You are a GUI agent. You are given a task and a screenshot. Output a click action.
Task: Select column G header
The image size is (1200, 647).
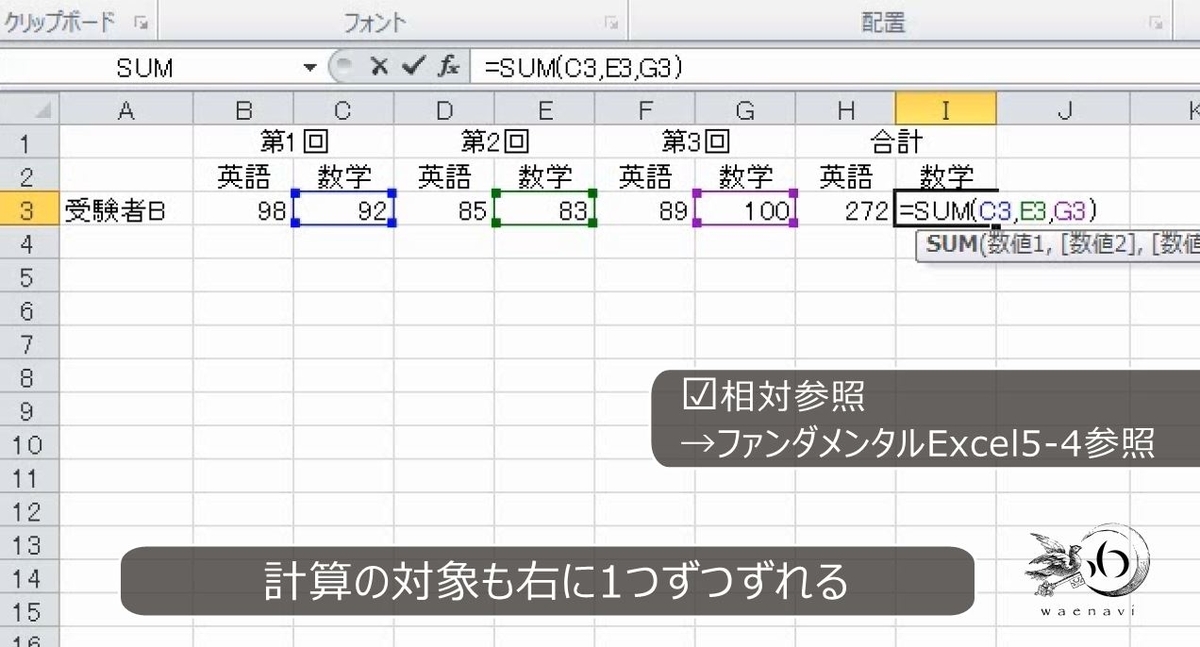(745, 110)
